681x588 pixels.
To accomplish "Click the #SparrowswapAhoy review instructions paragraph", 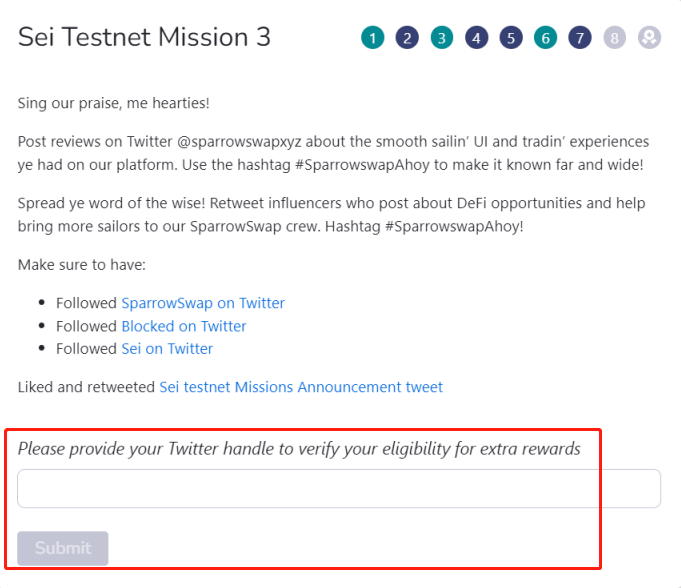I will pyautogui.click(x=334, y=153).
